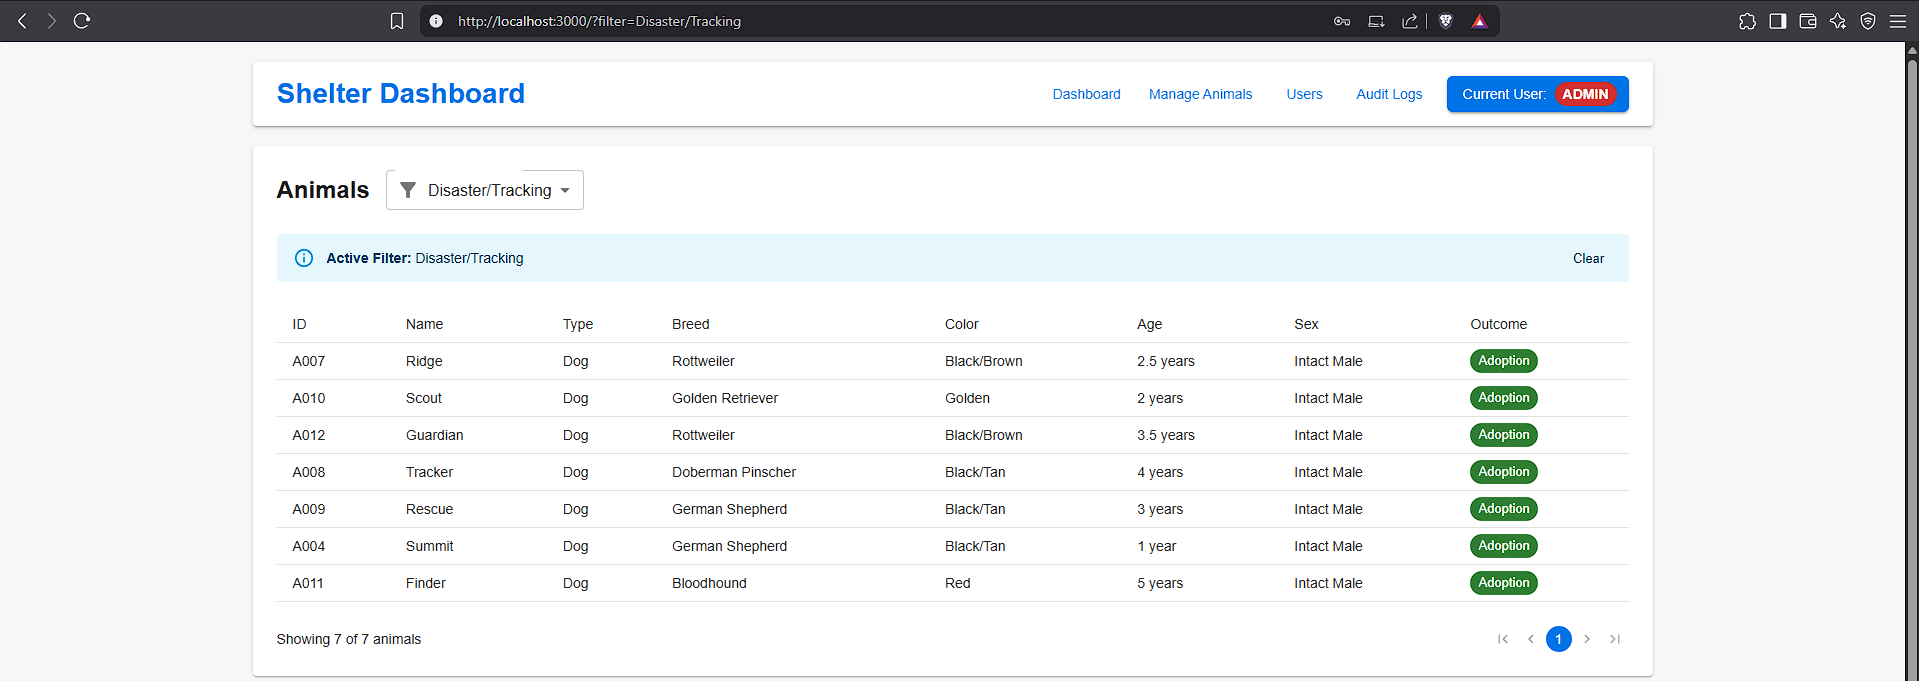Viewport: 1919px width, 681px height.
Task: Click the Red color cell
Action: tap(957, 583)
